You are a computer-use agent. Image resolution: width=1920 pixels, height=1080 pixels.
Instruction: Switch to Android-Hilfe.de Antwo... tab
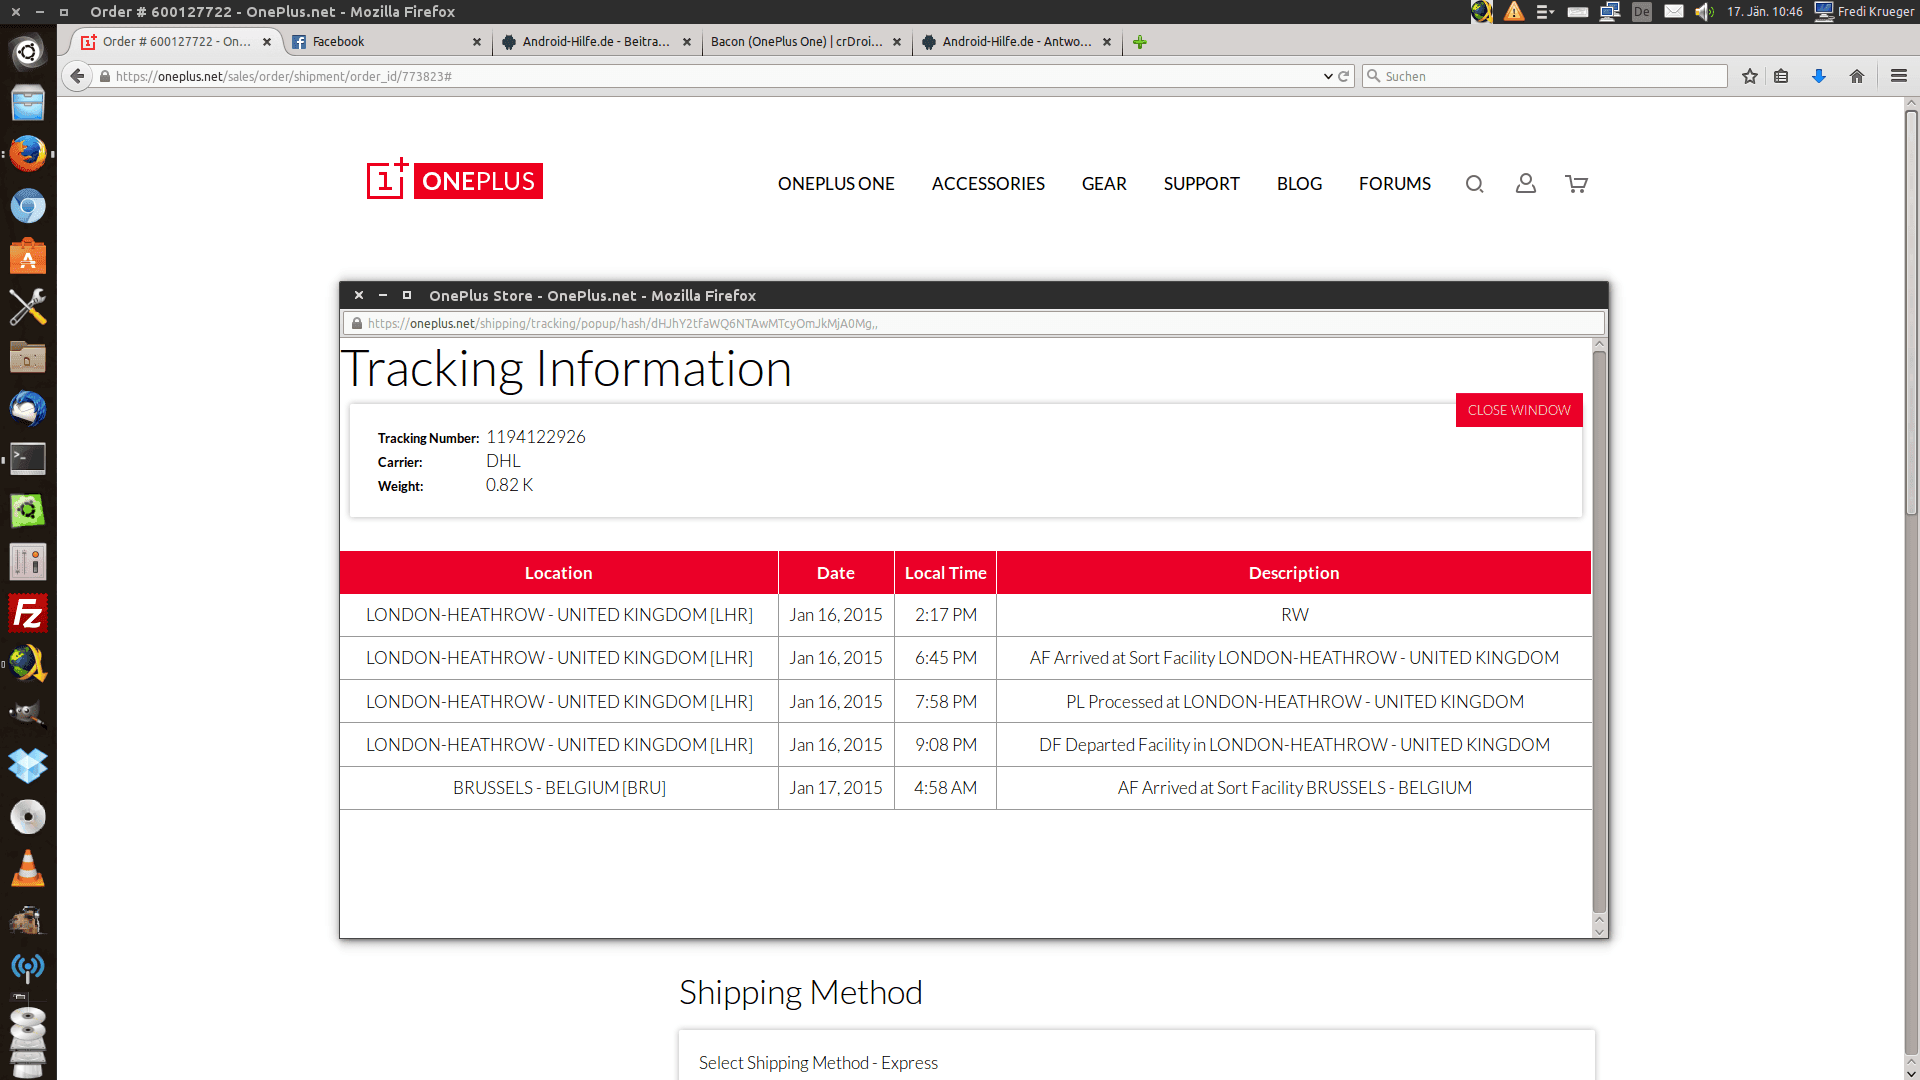[x=1016, y=42]
